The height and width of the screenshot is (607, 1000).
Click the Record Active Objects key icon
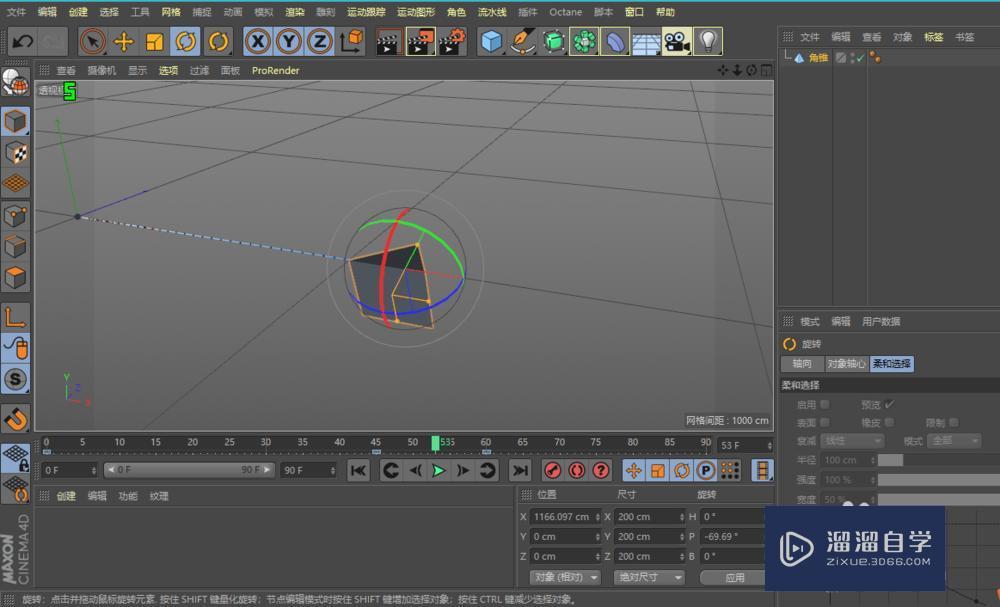552,471
